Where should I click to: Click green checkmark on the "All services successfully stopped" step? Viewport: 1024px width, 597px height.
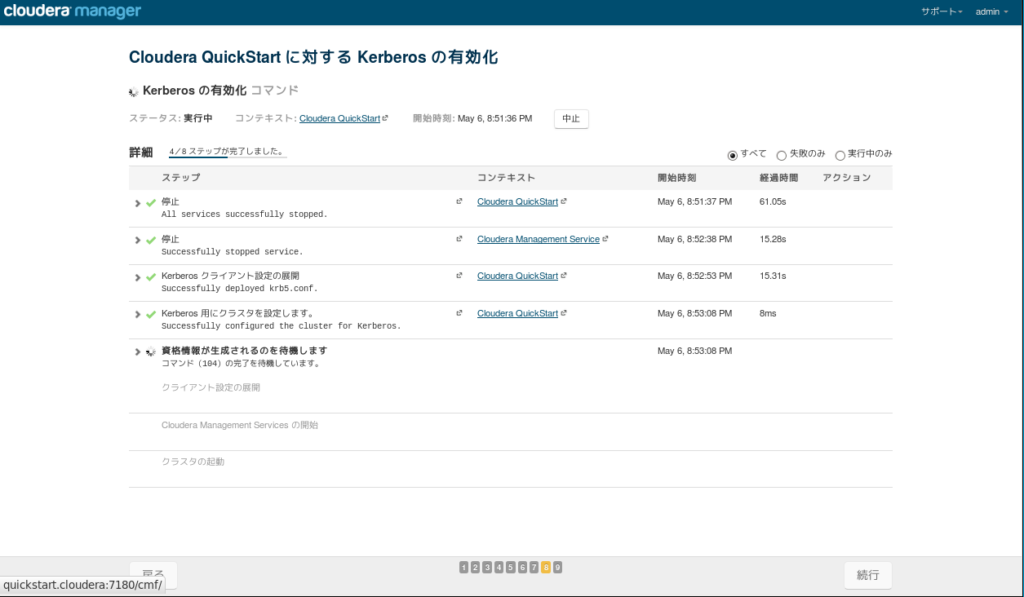[x=151, y=202]
